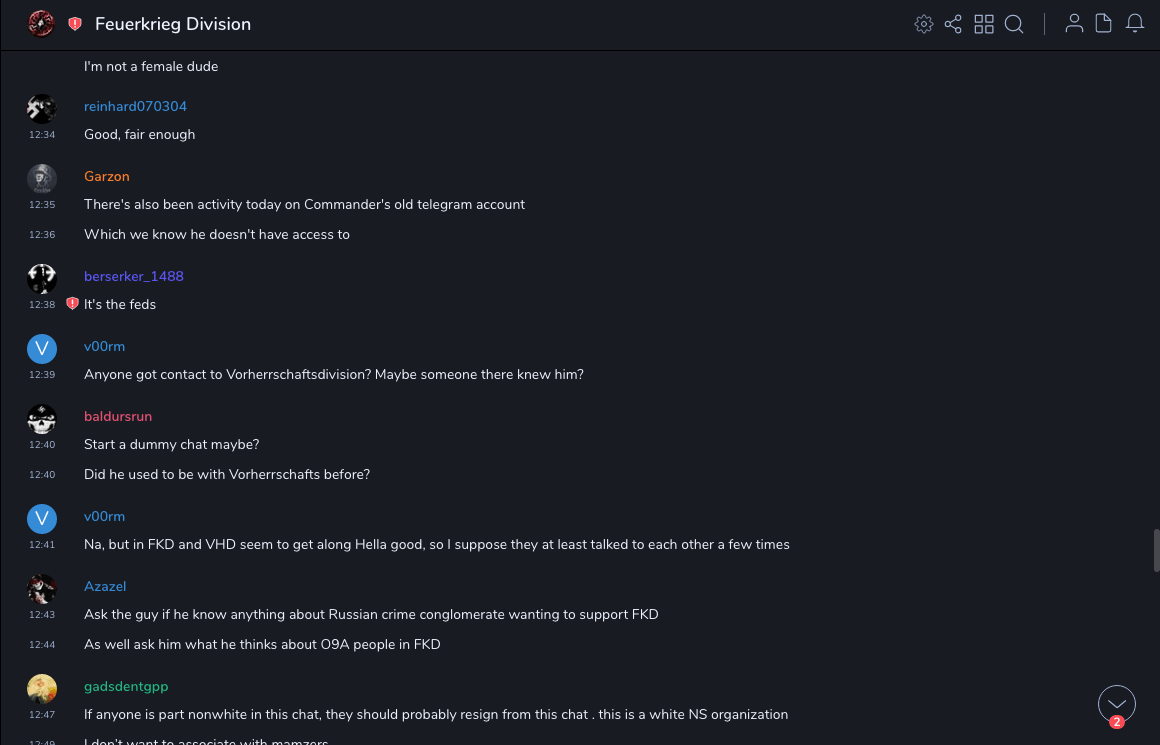Screen dimensions: 1160x745
Task: Click baldursrun's skull avatar
Action: (41, 418)
